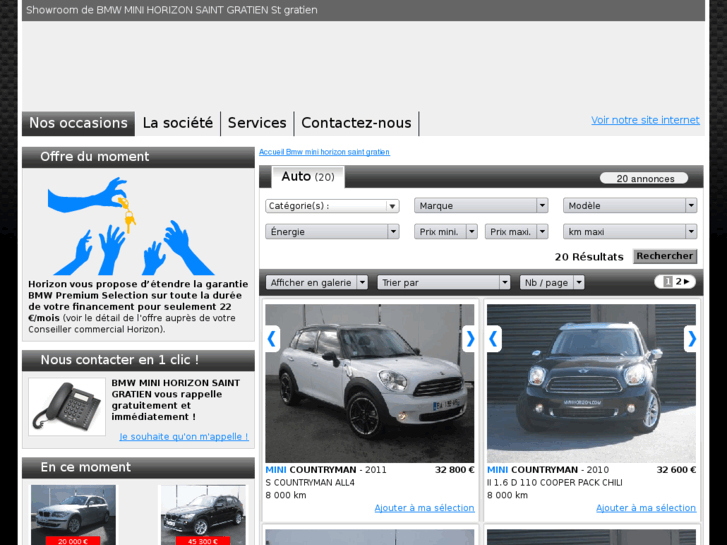Screen dimensions: 727x545
Task: Open MINI COUNTRYMAN - 2011 listing title
Action: (326, 470)
